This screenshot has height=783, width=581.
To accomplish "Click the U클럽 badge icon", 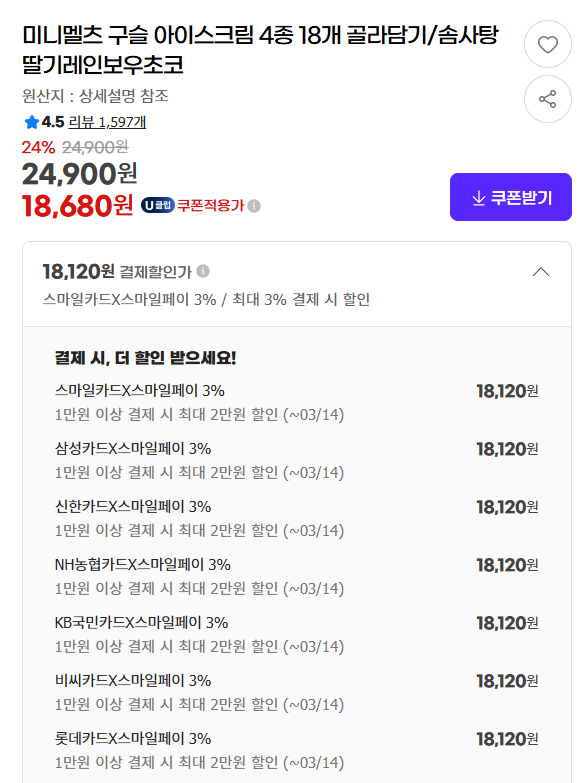I will [157, 205].
